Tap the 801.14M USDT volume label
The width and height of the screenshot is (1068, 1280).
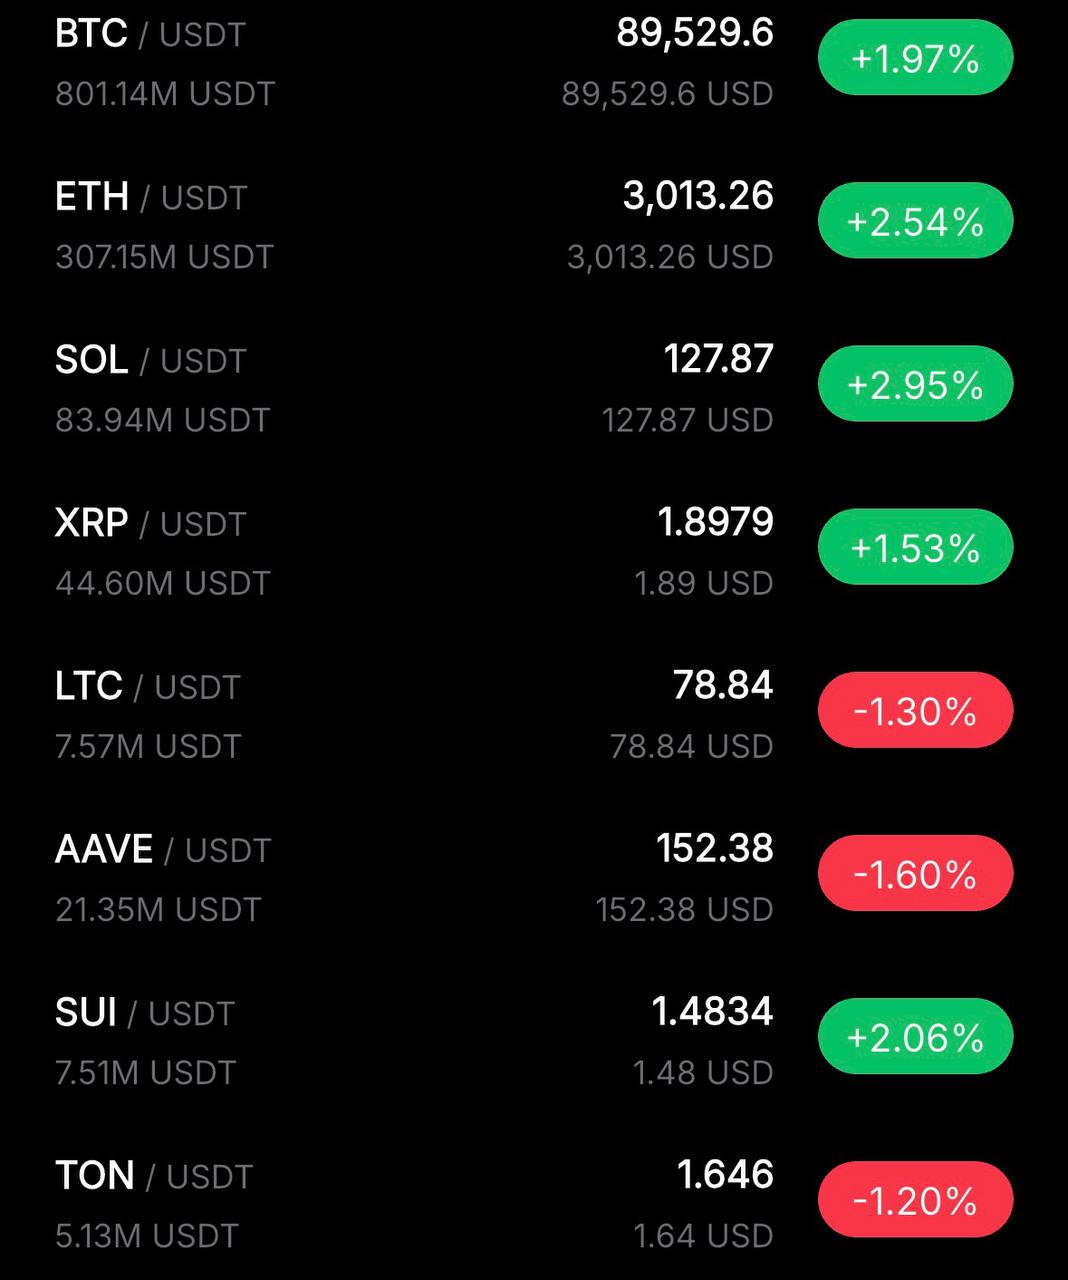(x=165, y=94)
